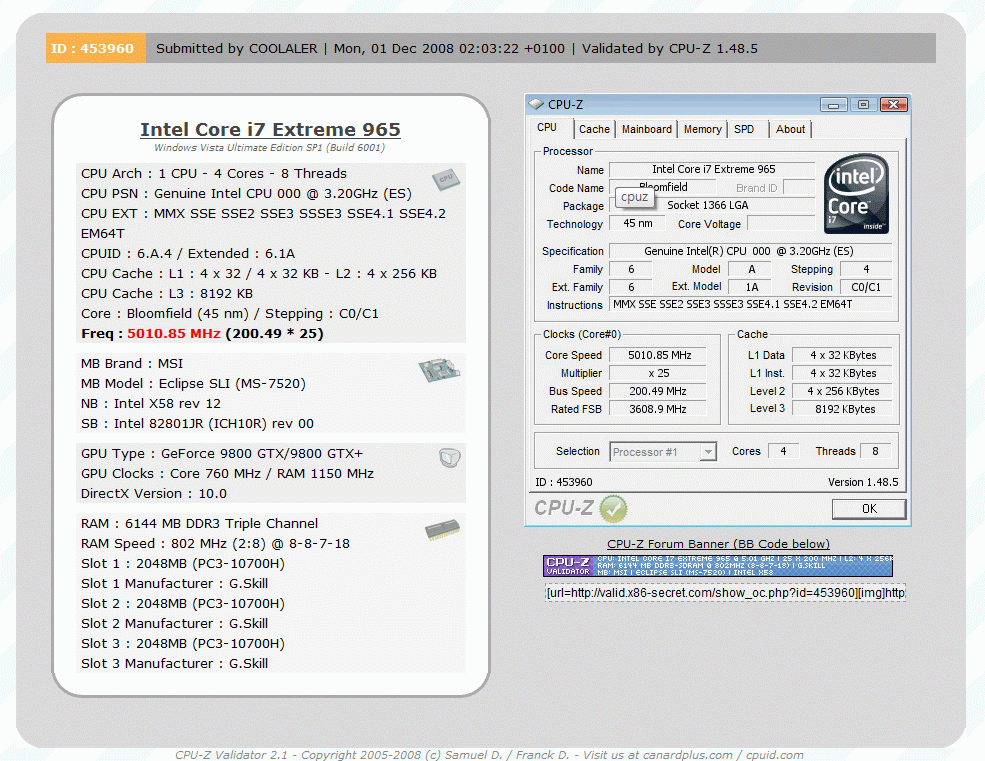Click the Rated FSB value 3608.9 MHz
Viewport: 985px width, 761px height.
click(658, 408)
